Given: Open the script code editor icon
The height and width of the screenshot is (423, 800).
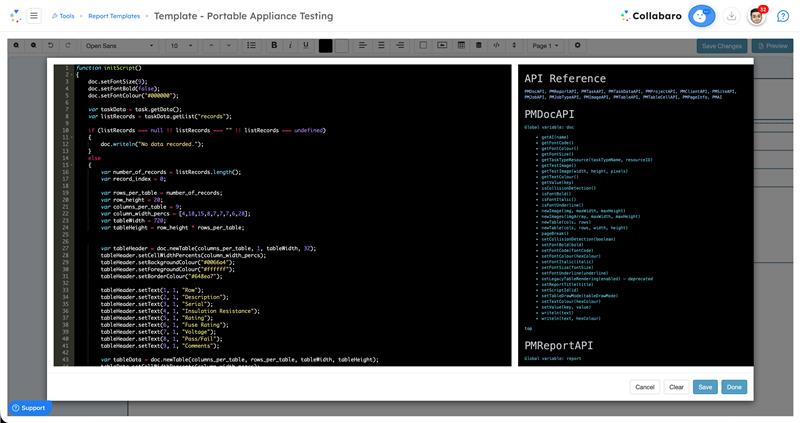Looking at the screenshot, I should point(496,45).
